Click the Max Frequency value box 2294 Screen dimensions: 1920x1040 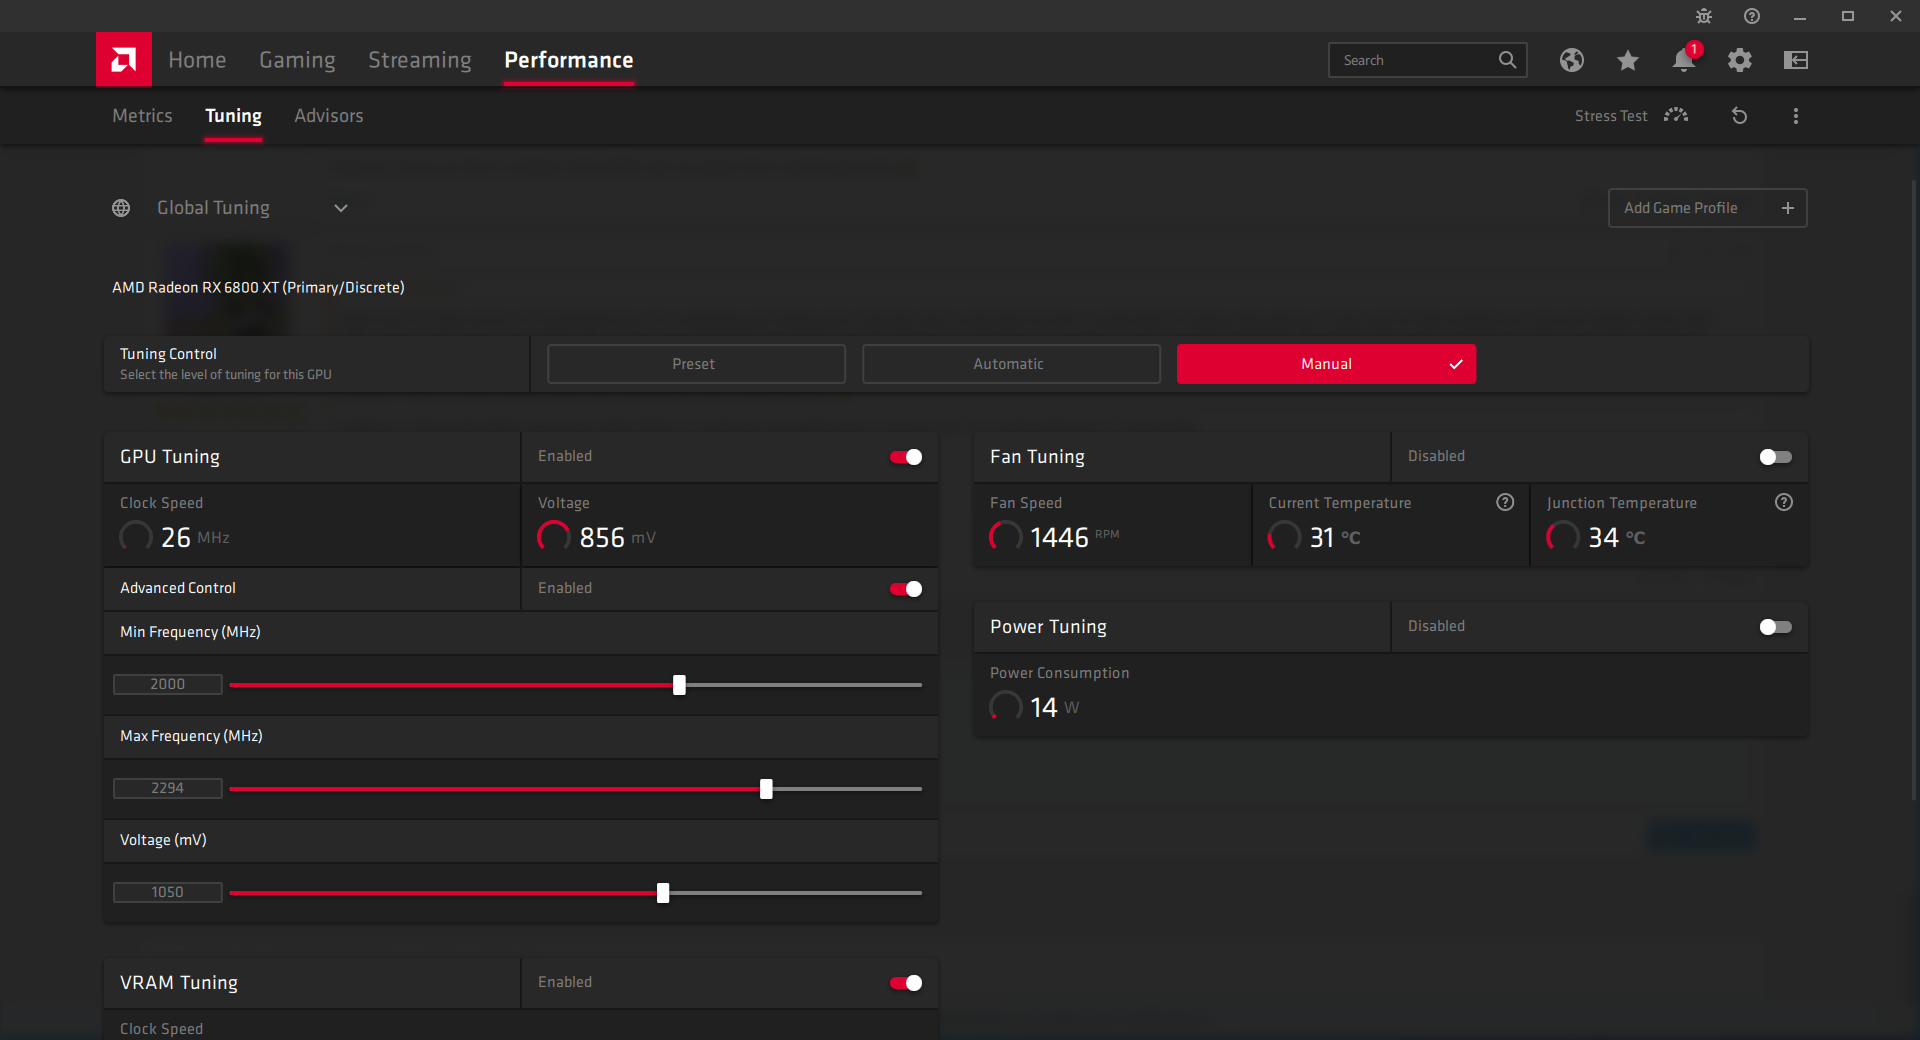coord(167,788)
